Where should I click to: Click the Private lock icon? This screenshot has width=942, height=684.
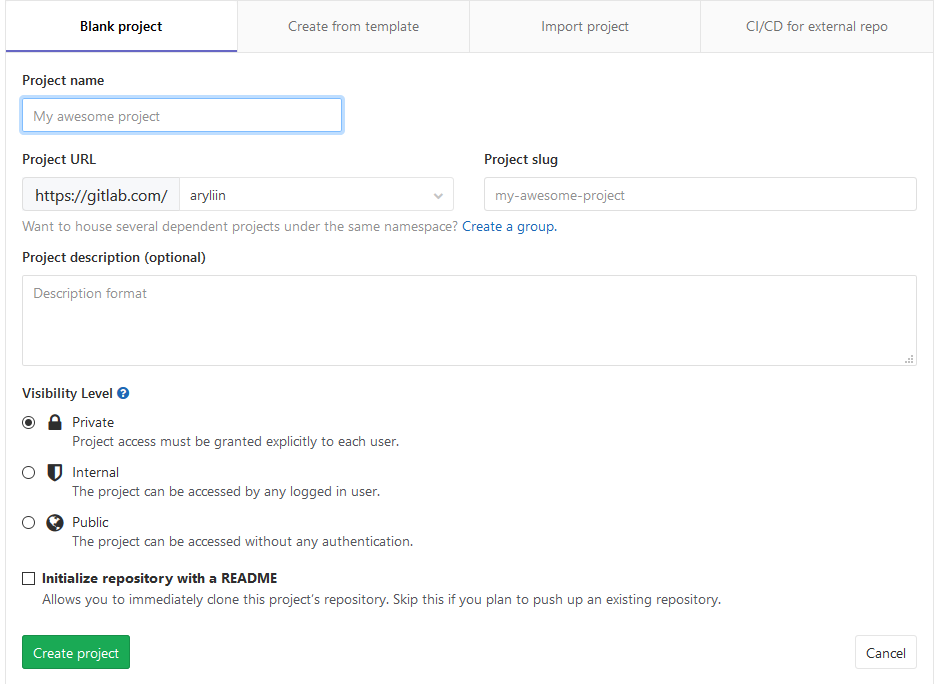click(55, 422)
